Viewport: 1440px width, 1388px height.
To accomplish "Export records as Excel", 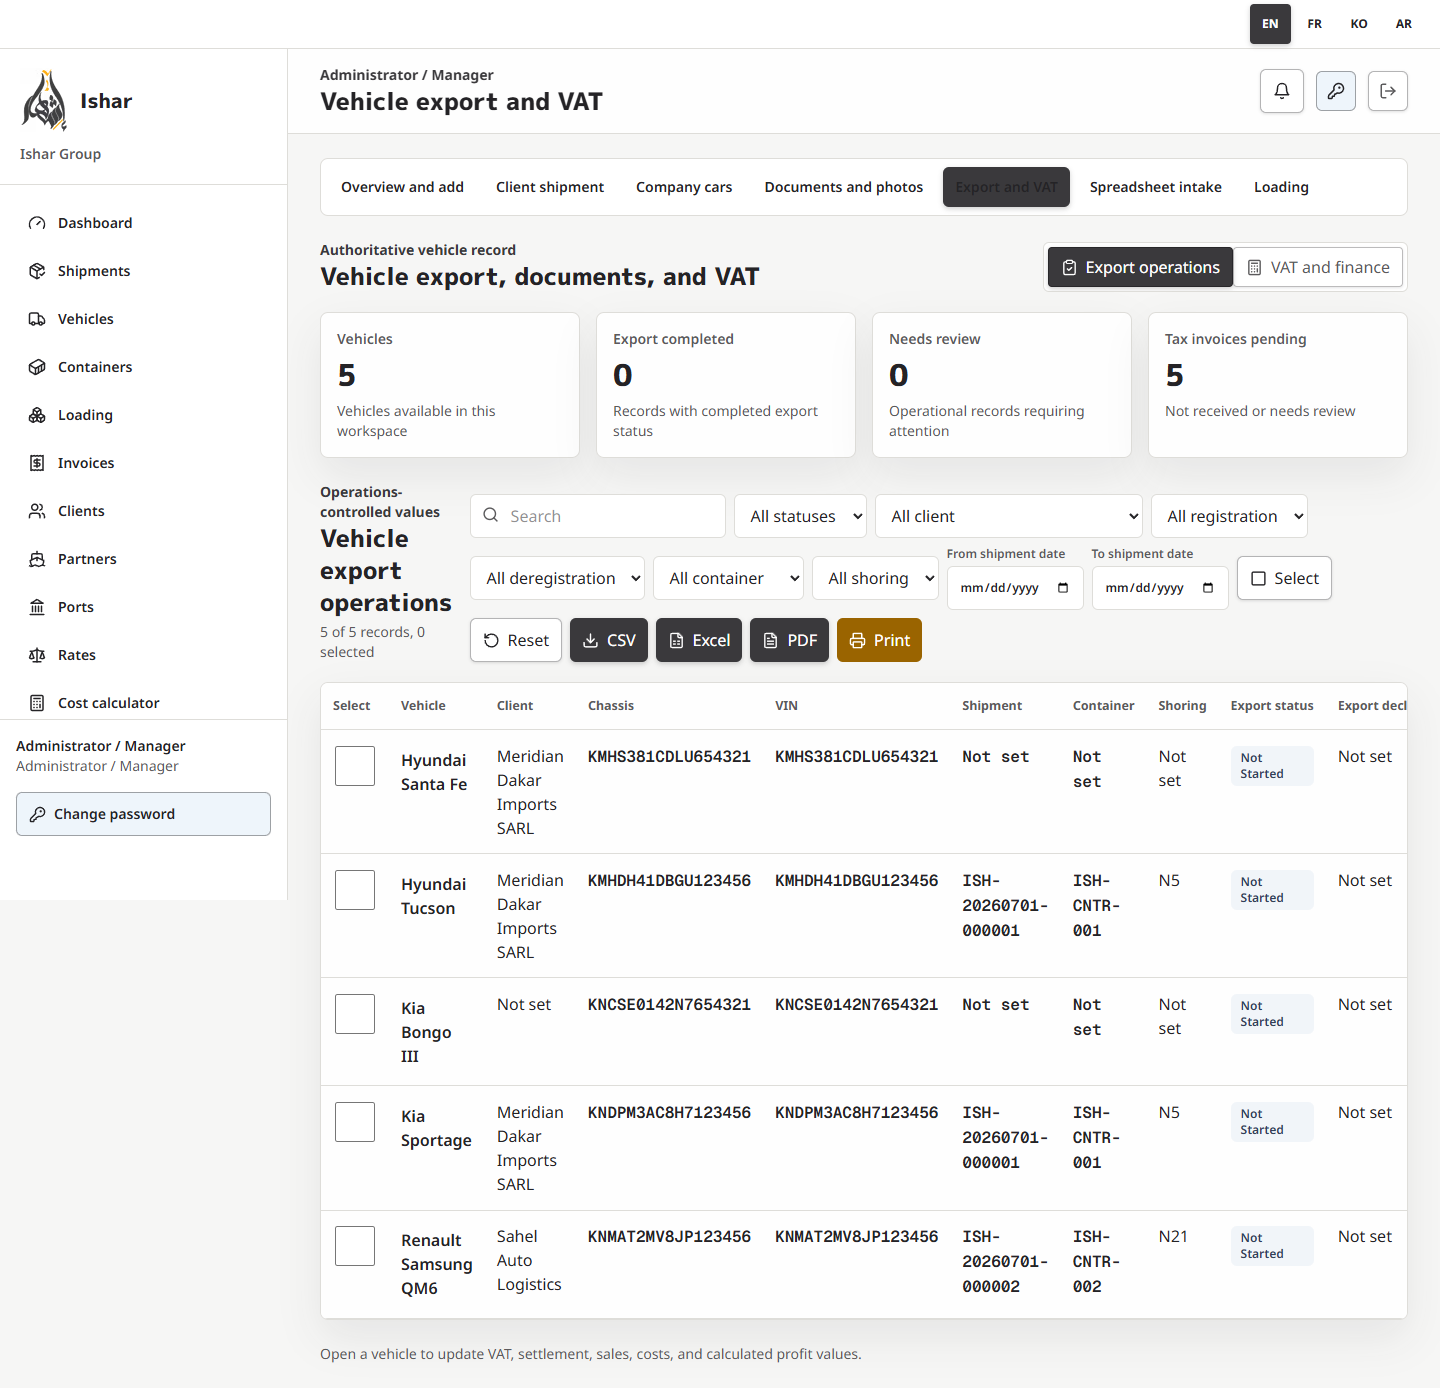I will pos(699,640).
